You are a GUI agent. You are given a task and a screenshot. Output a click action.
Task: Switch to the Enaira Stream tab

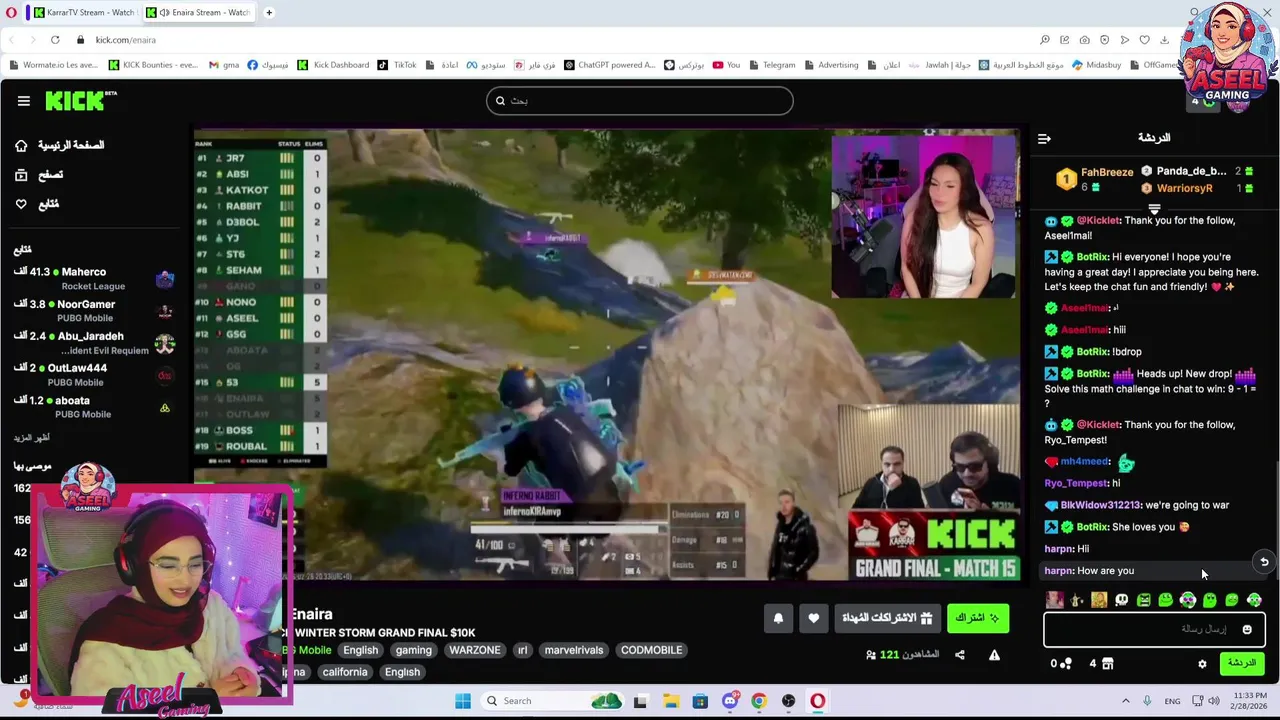point(200,13)
